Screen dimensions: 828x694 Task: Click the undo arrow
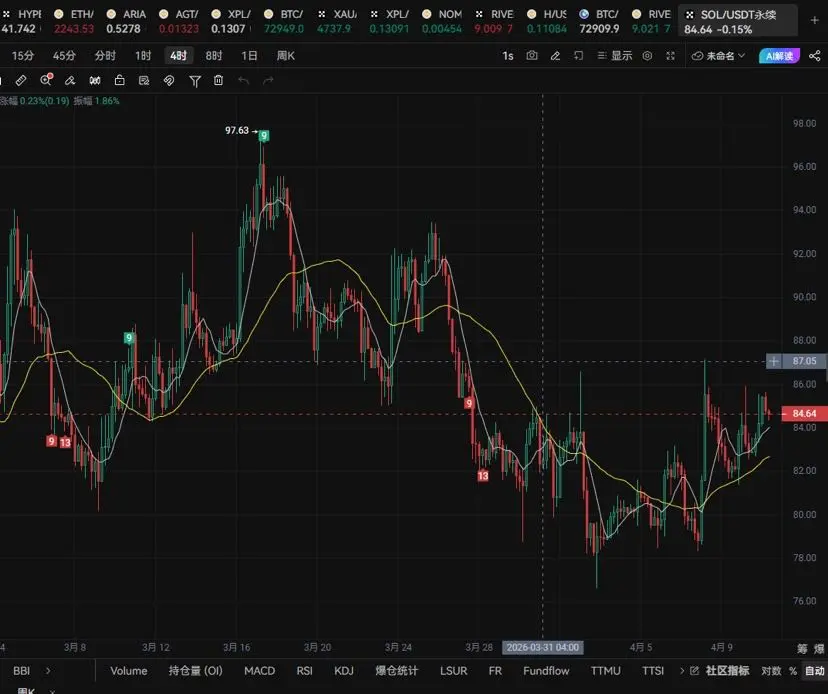point(243,80)
